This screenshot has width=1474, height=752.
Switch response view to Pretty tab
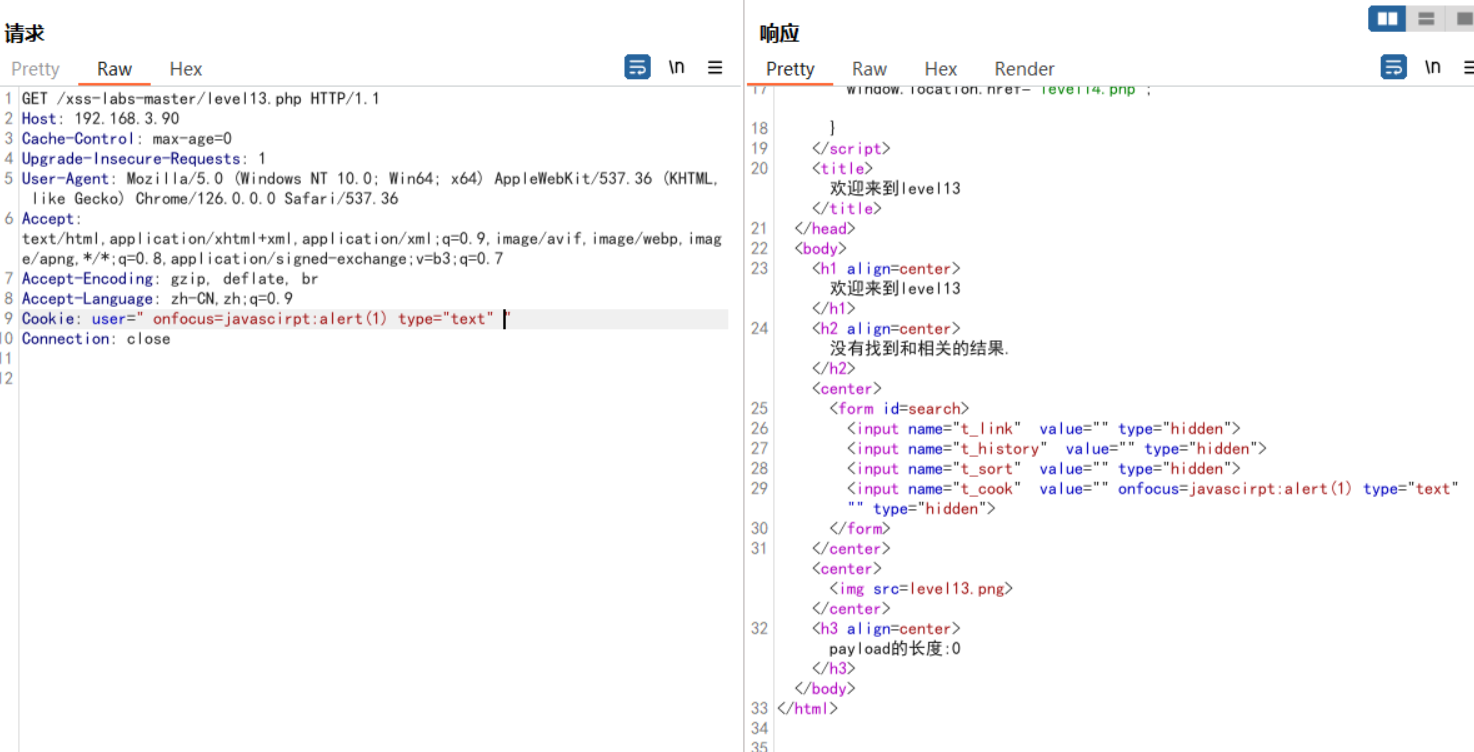tap(790, 69)
